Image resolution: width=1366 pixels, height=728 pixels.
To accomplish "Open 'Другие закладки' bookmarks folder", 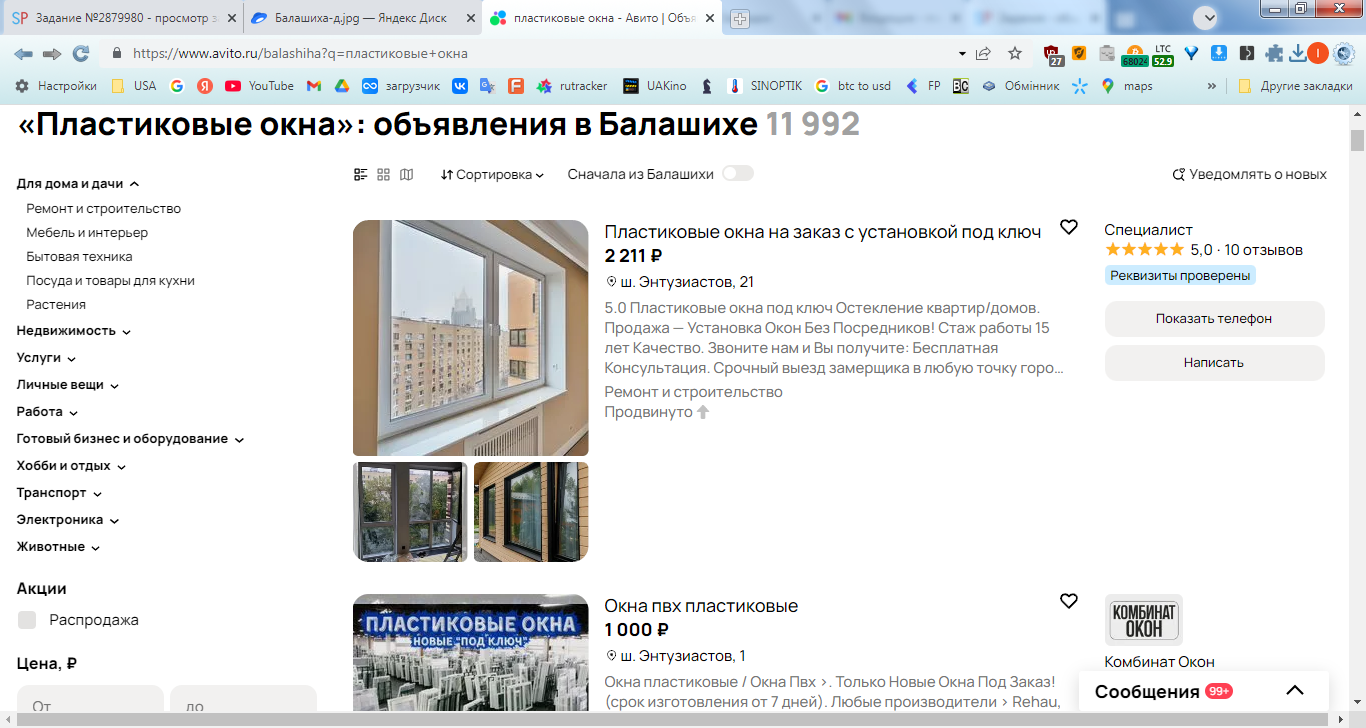I will 1295,86.
